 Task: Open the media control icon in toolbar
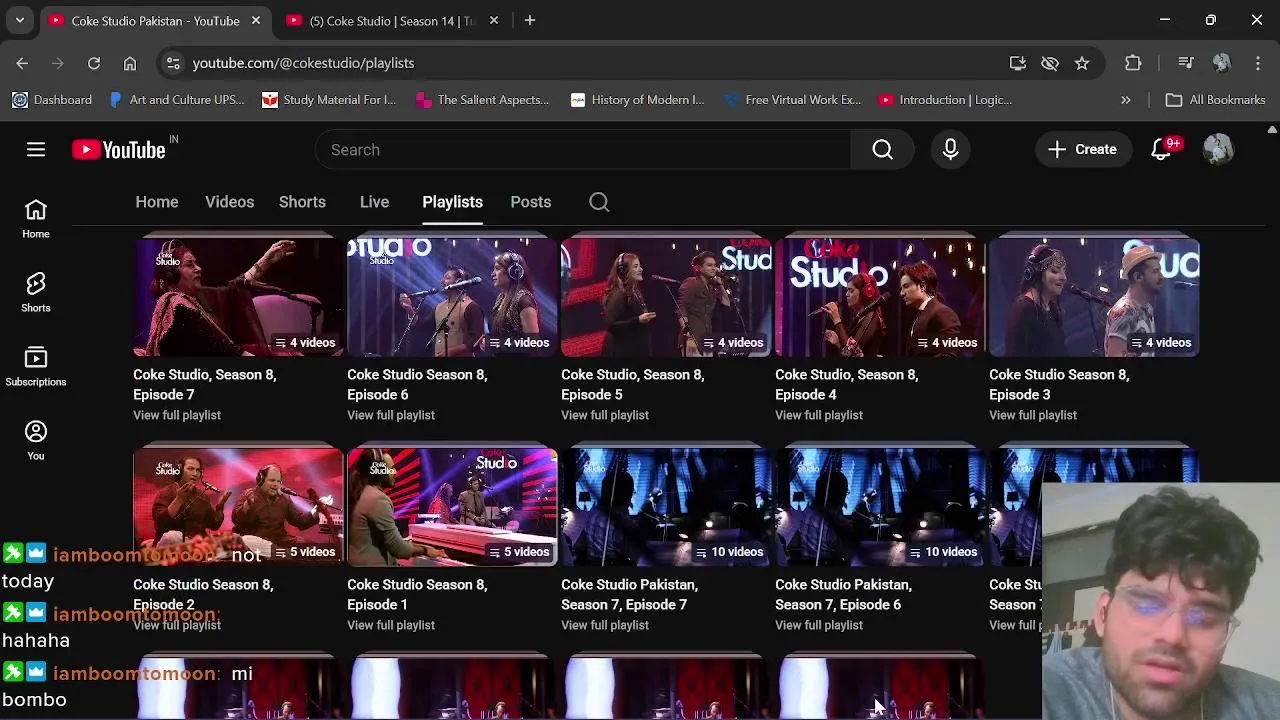pyautogui.click(x=1186, y=63)
